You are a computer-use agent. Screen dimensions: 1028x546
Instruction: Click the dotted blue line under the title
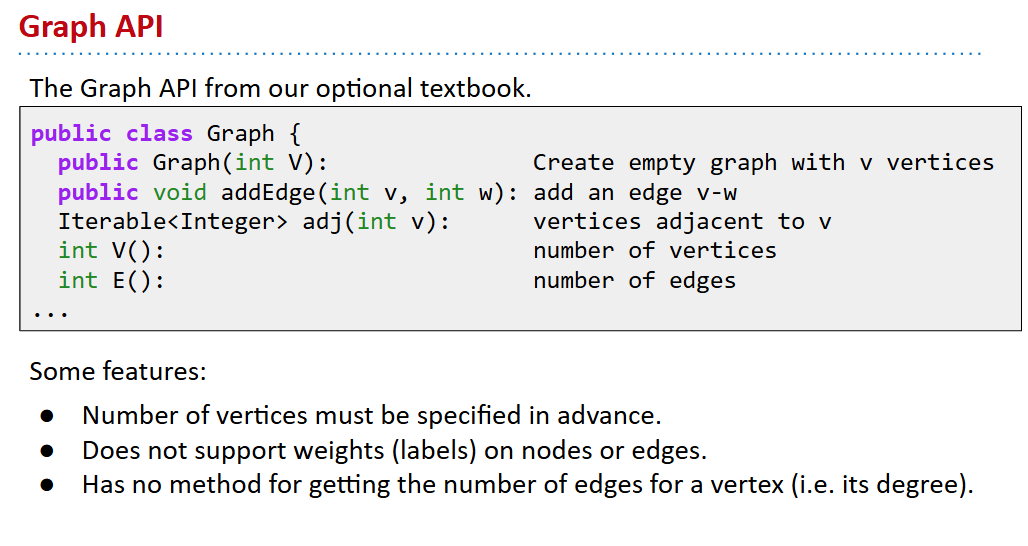[x=500, y=54]
